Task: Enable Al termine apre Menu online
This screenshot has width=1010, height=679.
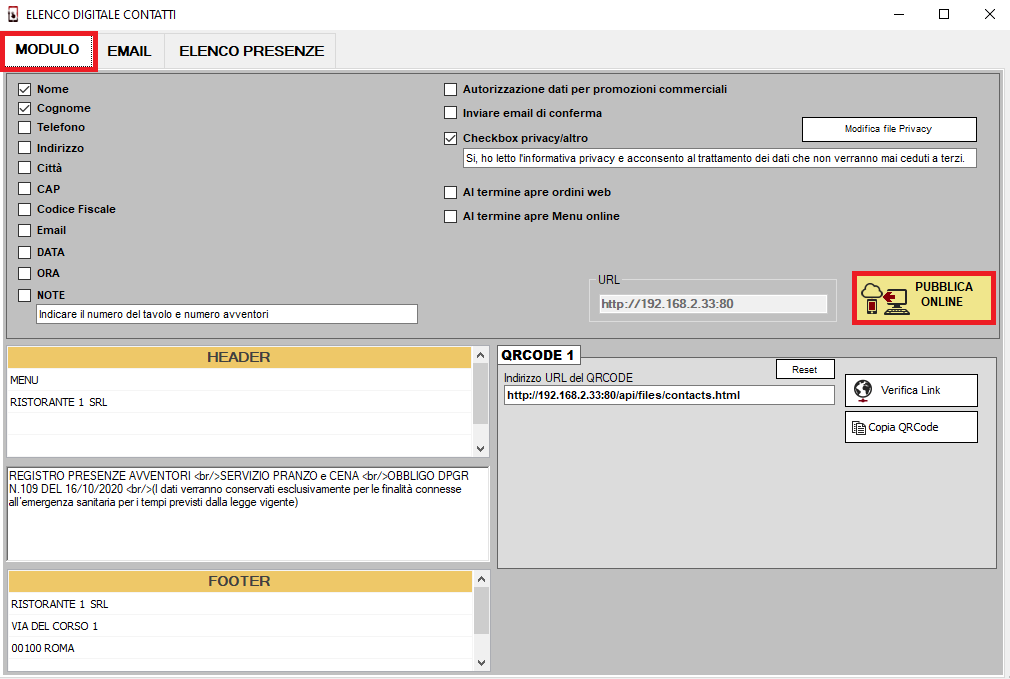Action: [451, 216]
